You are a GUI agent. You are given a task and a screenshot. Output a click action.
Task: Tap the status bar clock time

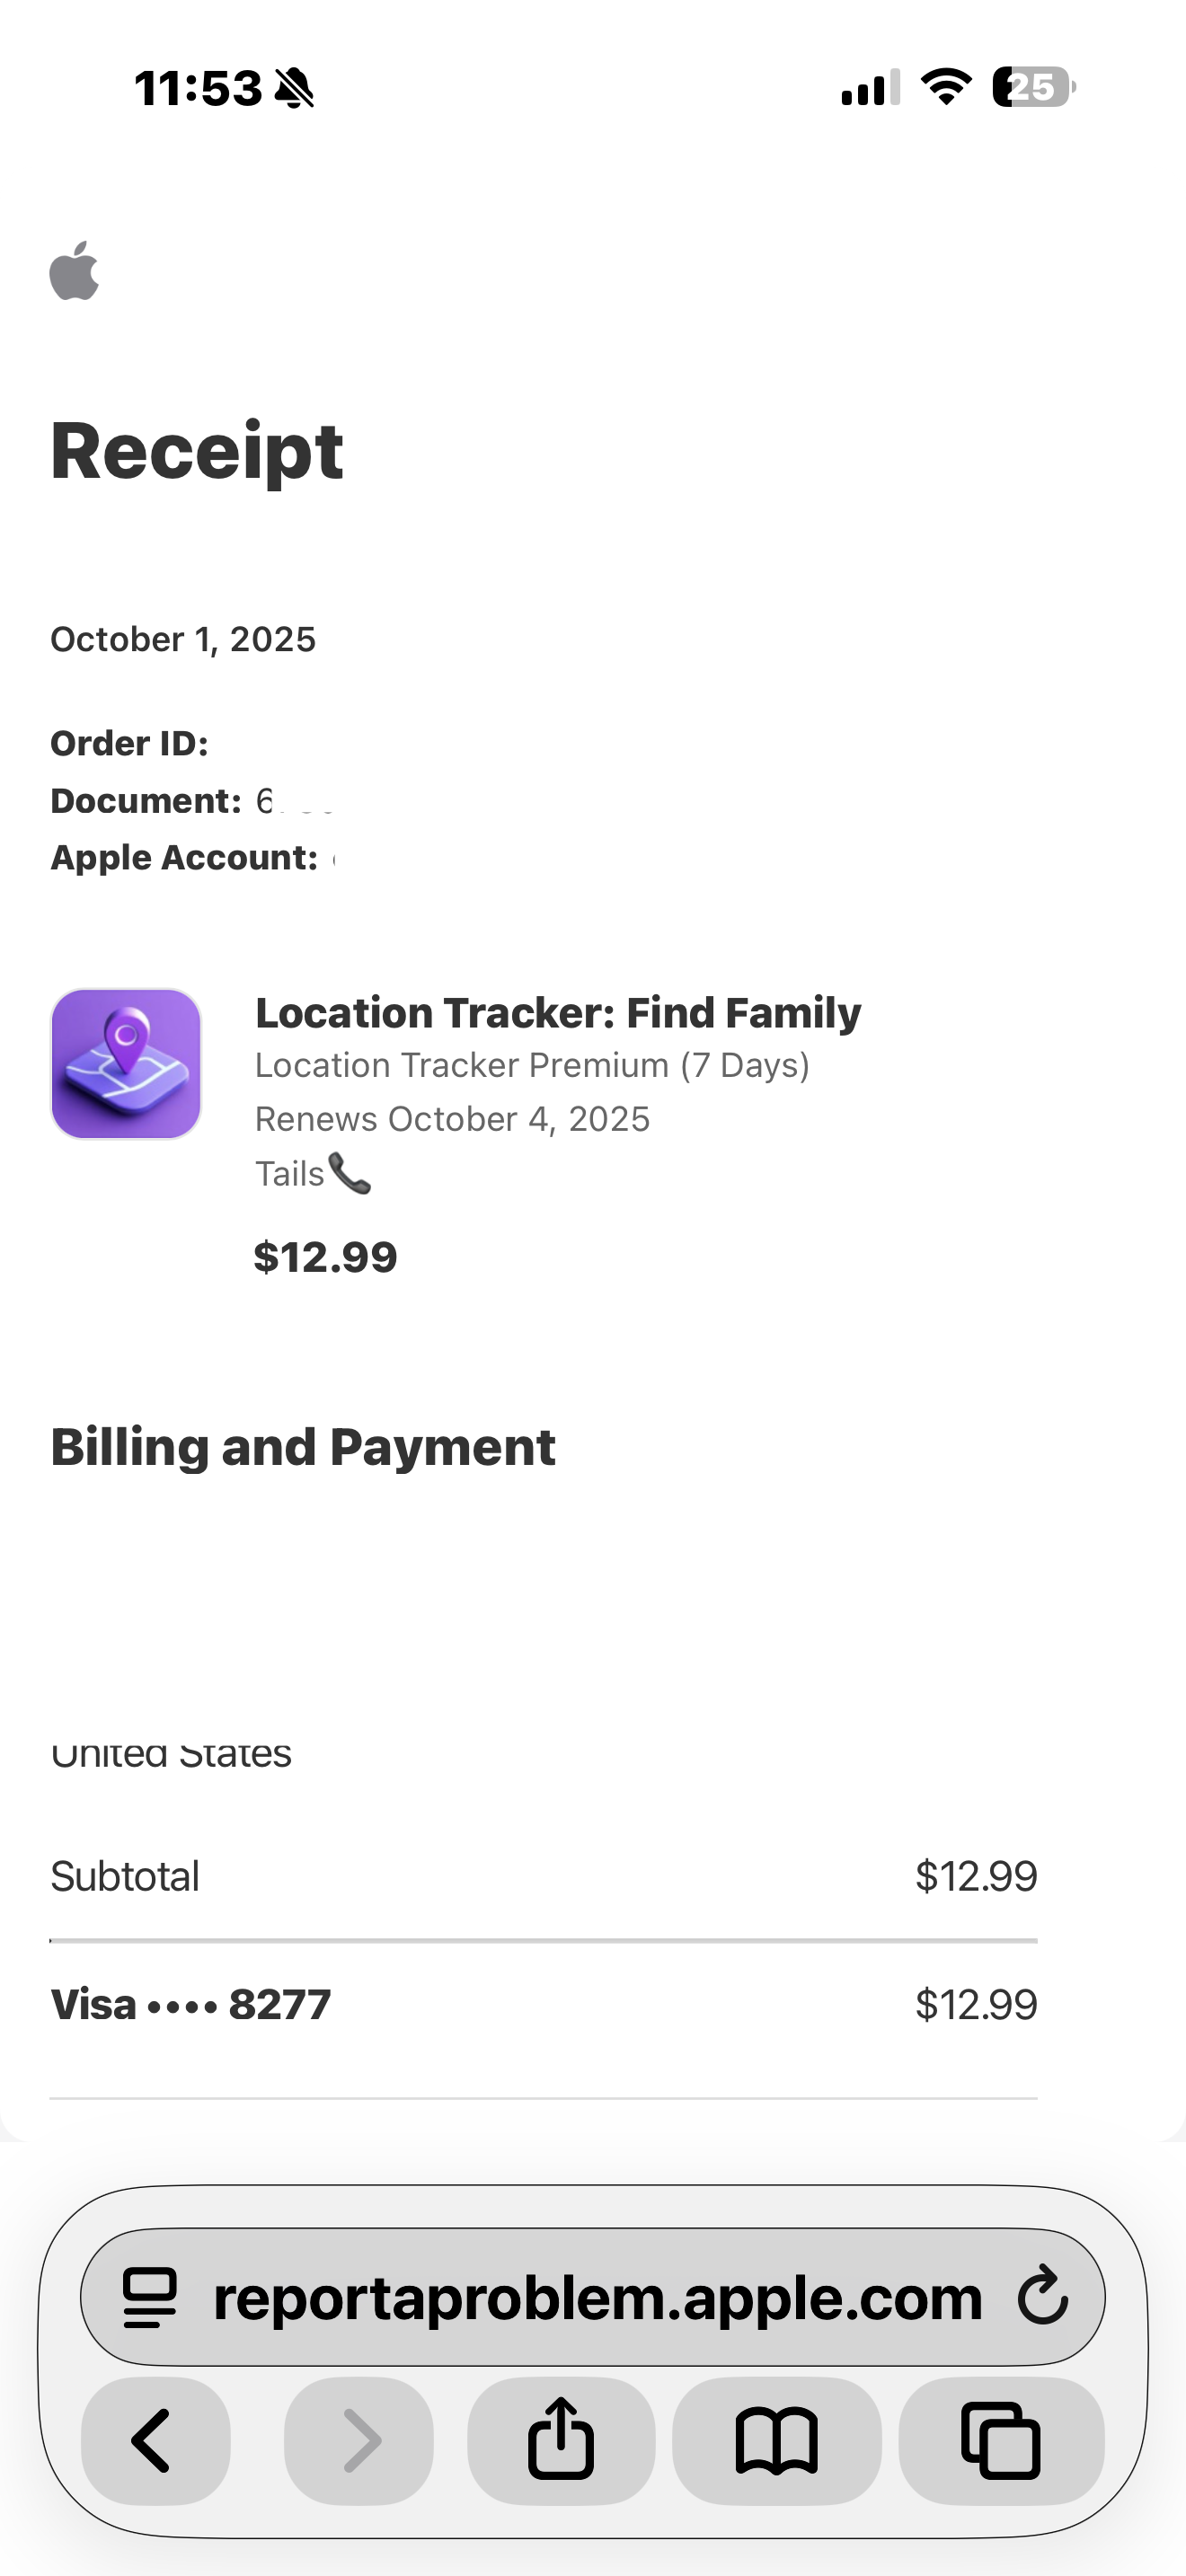198,88
